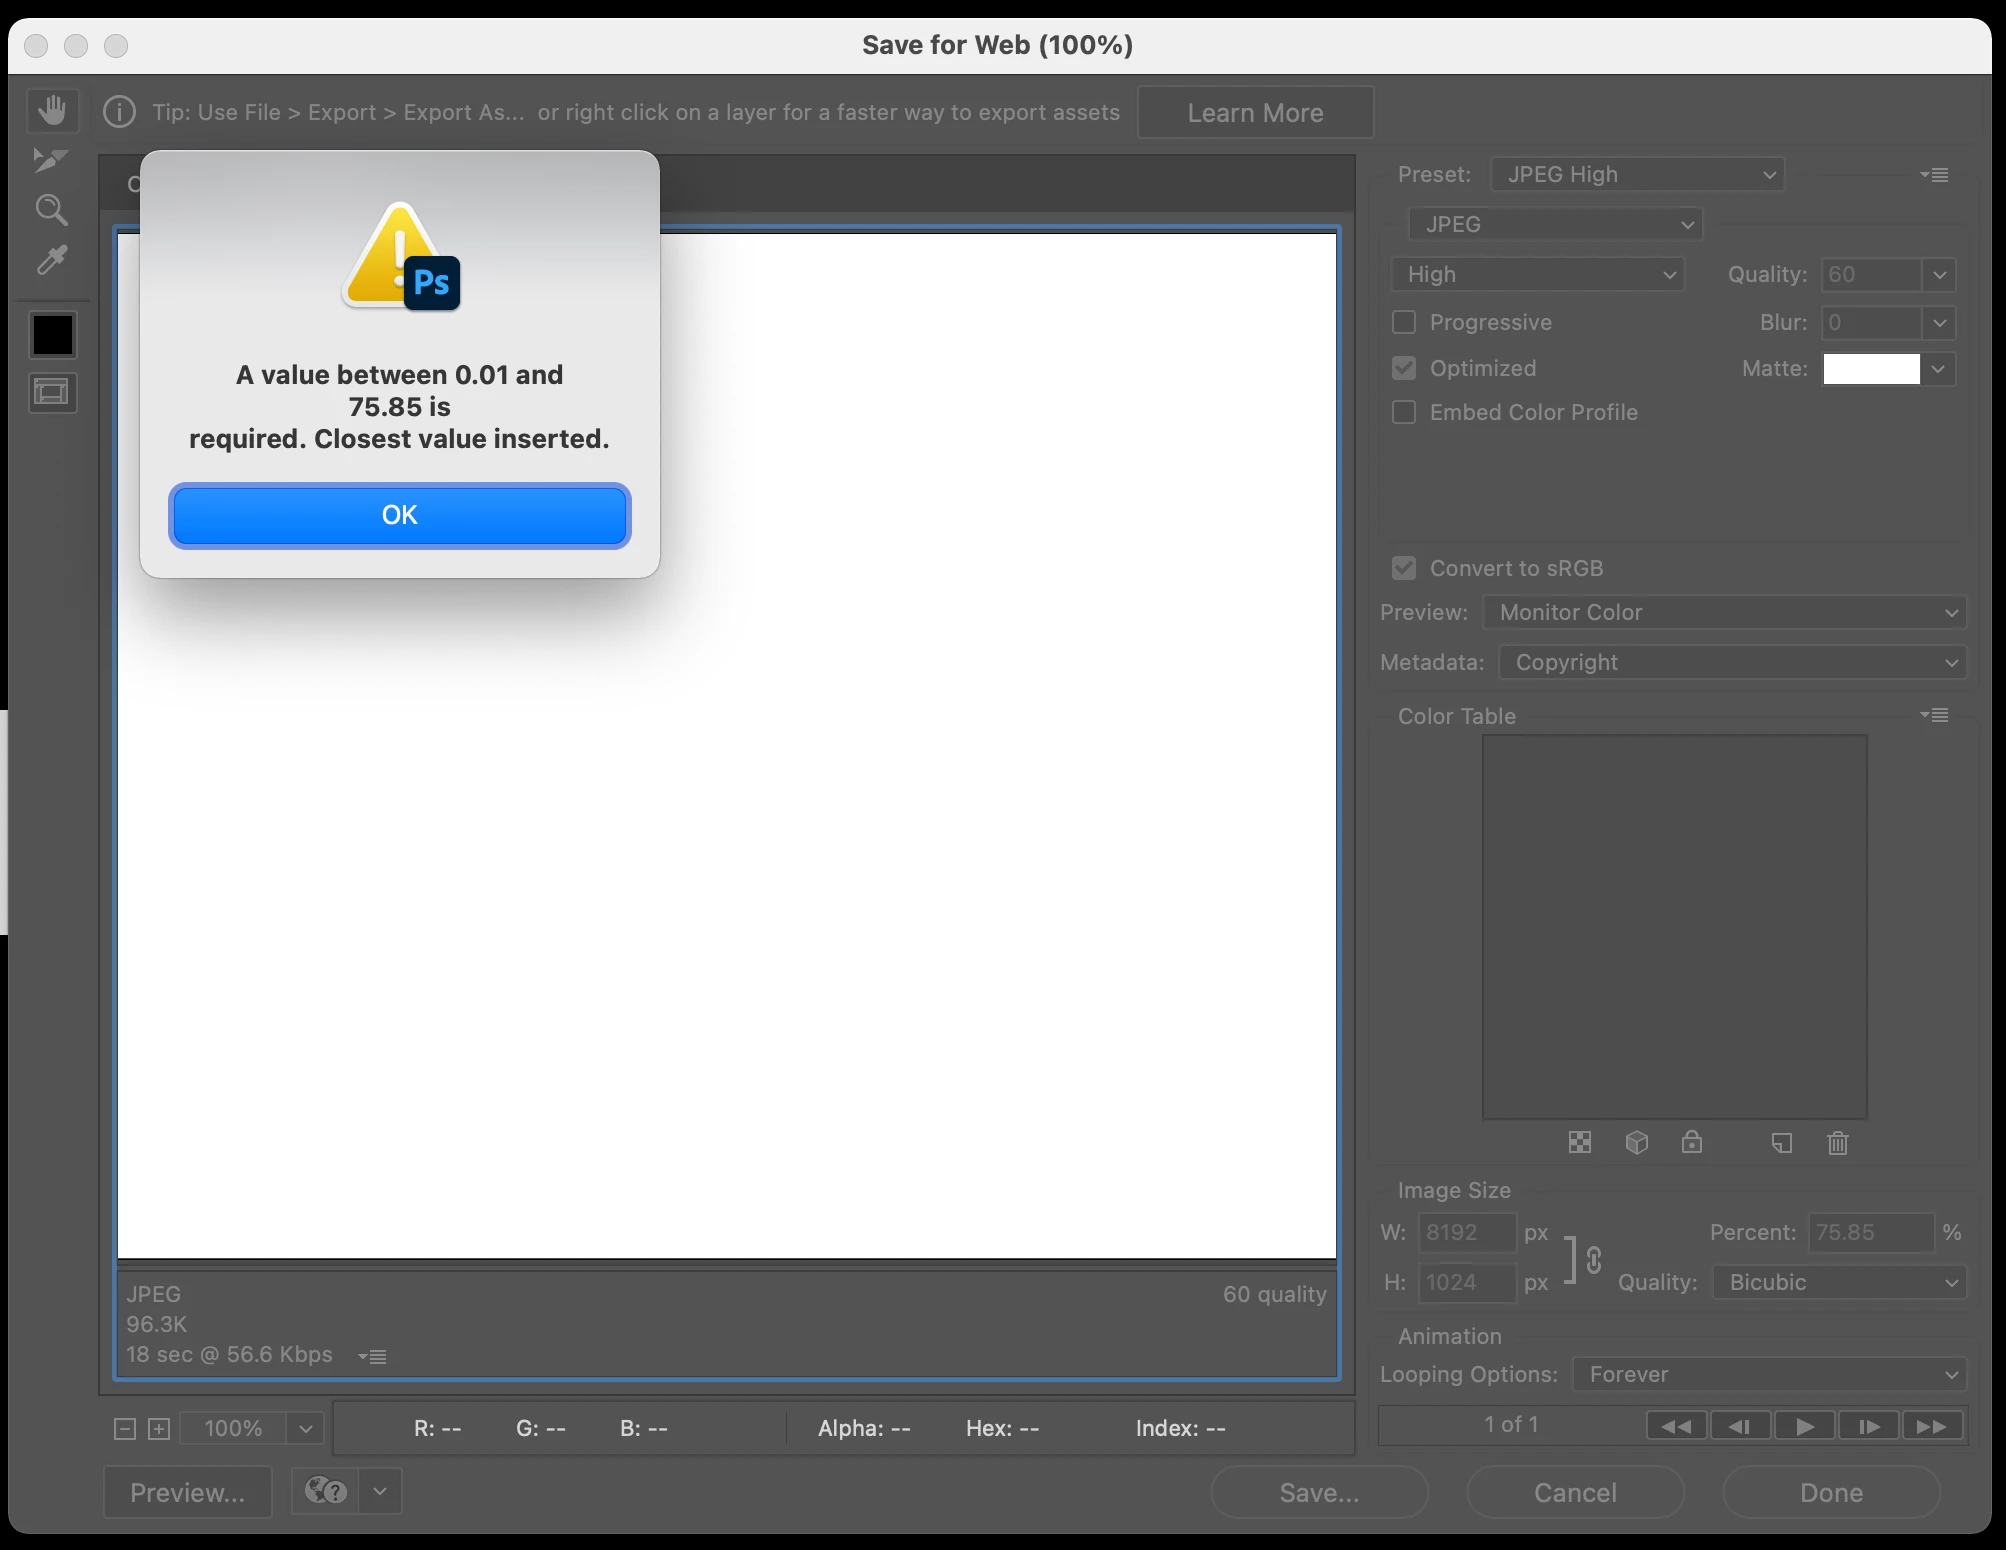Screen dimensions: 2006x1550
Task: Click the browser preview globe icon
Action: (x=325, y=1492)
